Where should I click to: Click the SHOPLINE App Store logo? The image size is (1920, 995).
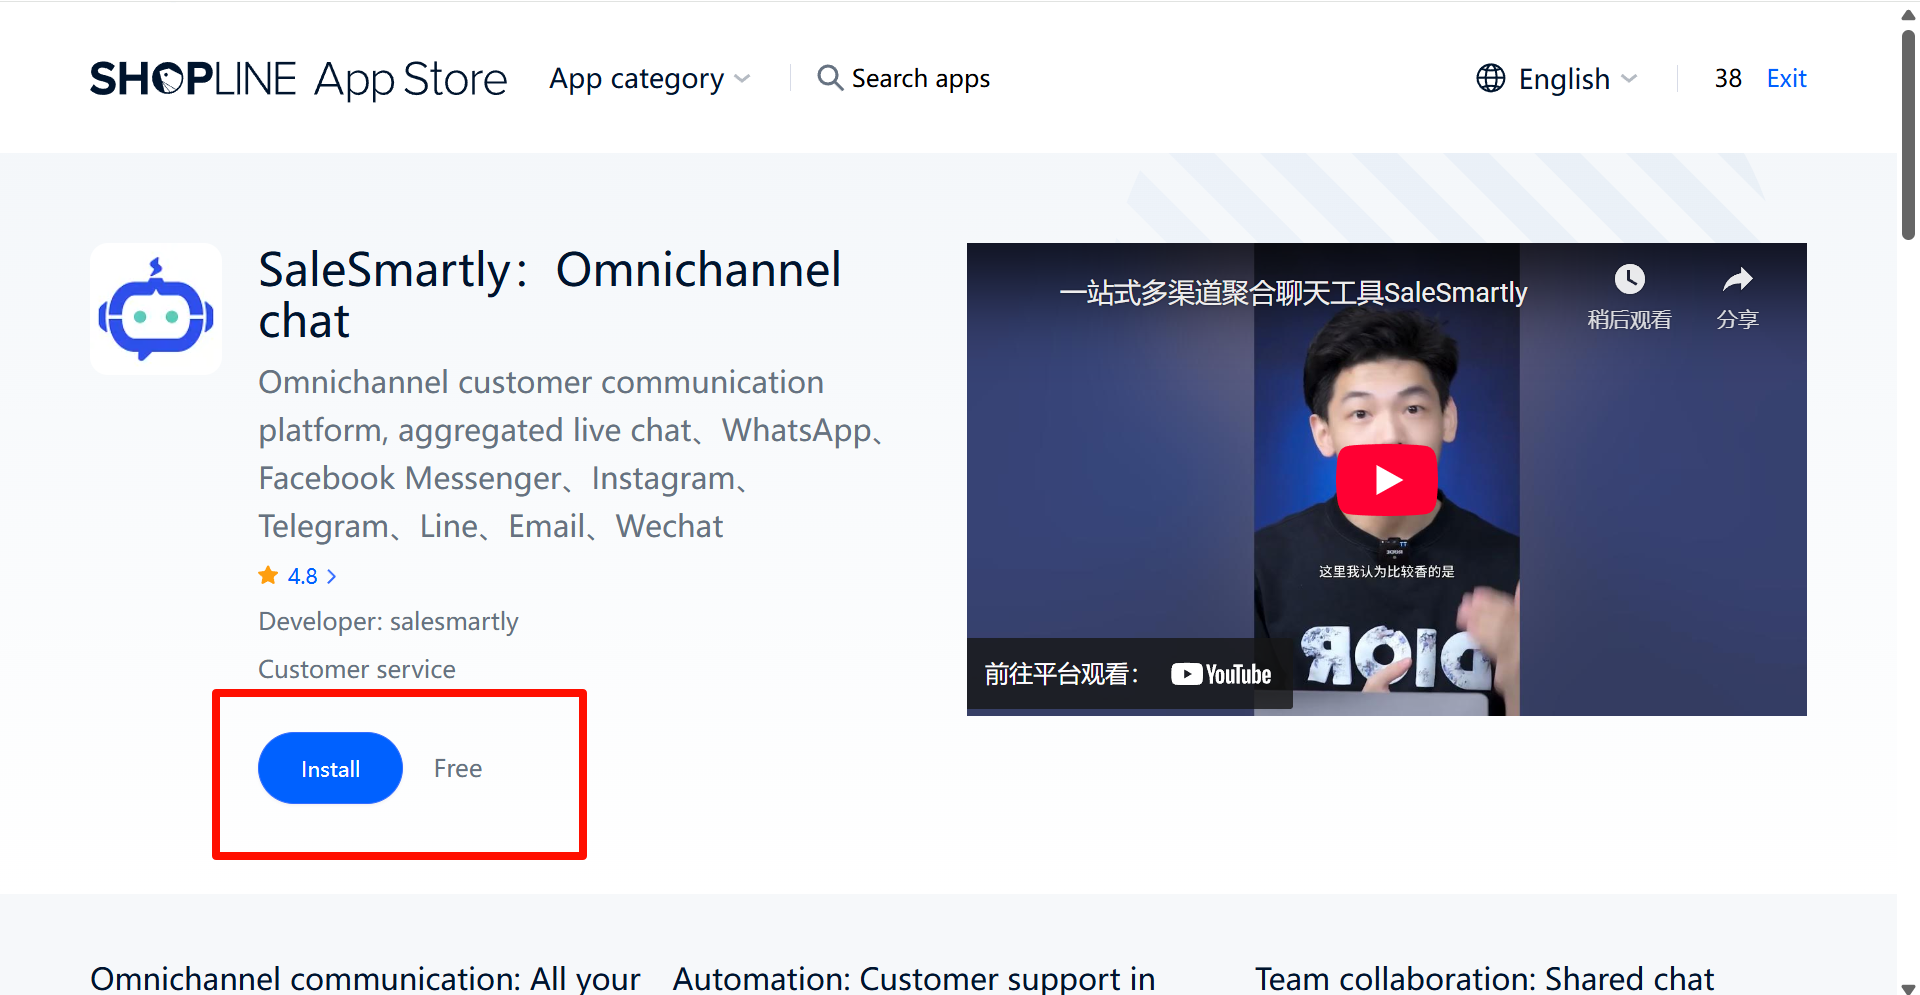[x=298, y=79]
